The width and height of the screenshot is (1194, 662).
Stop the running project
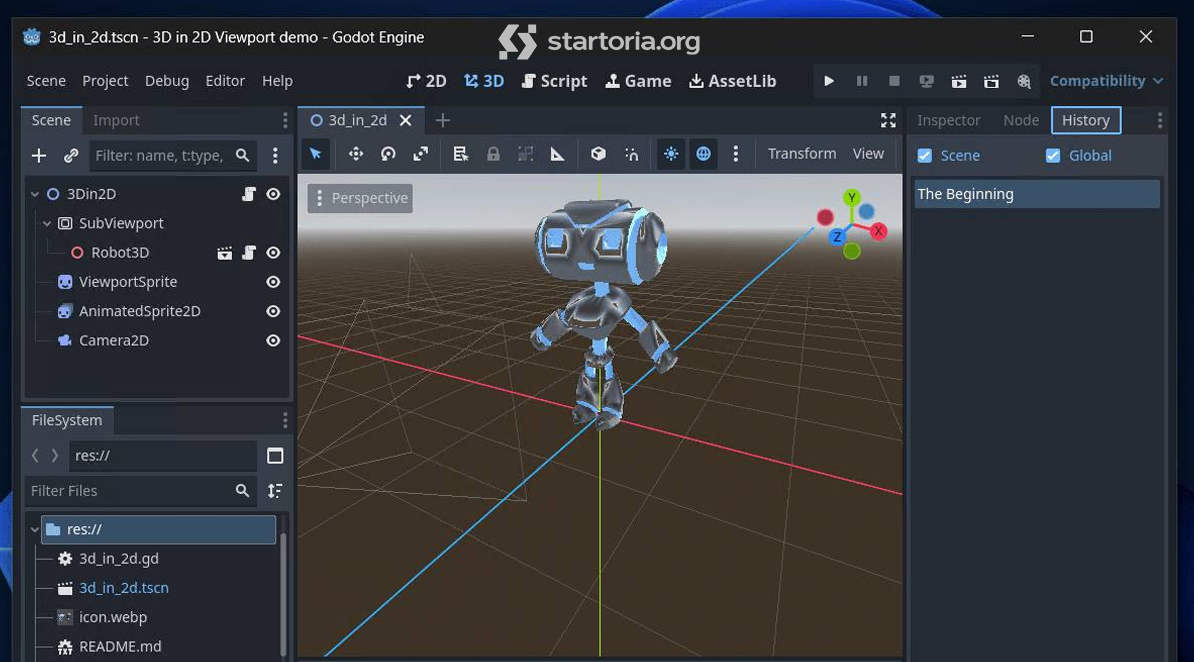point(894,81)
